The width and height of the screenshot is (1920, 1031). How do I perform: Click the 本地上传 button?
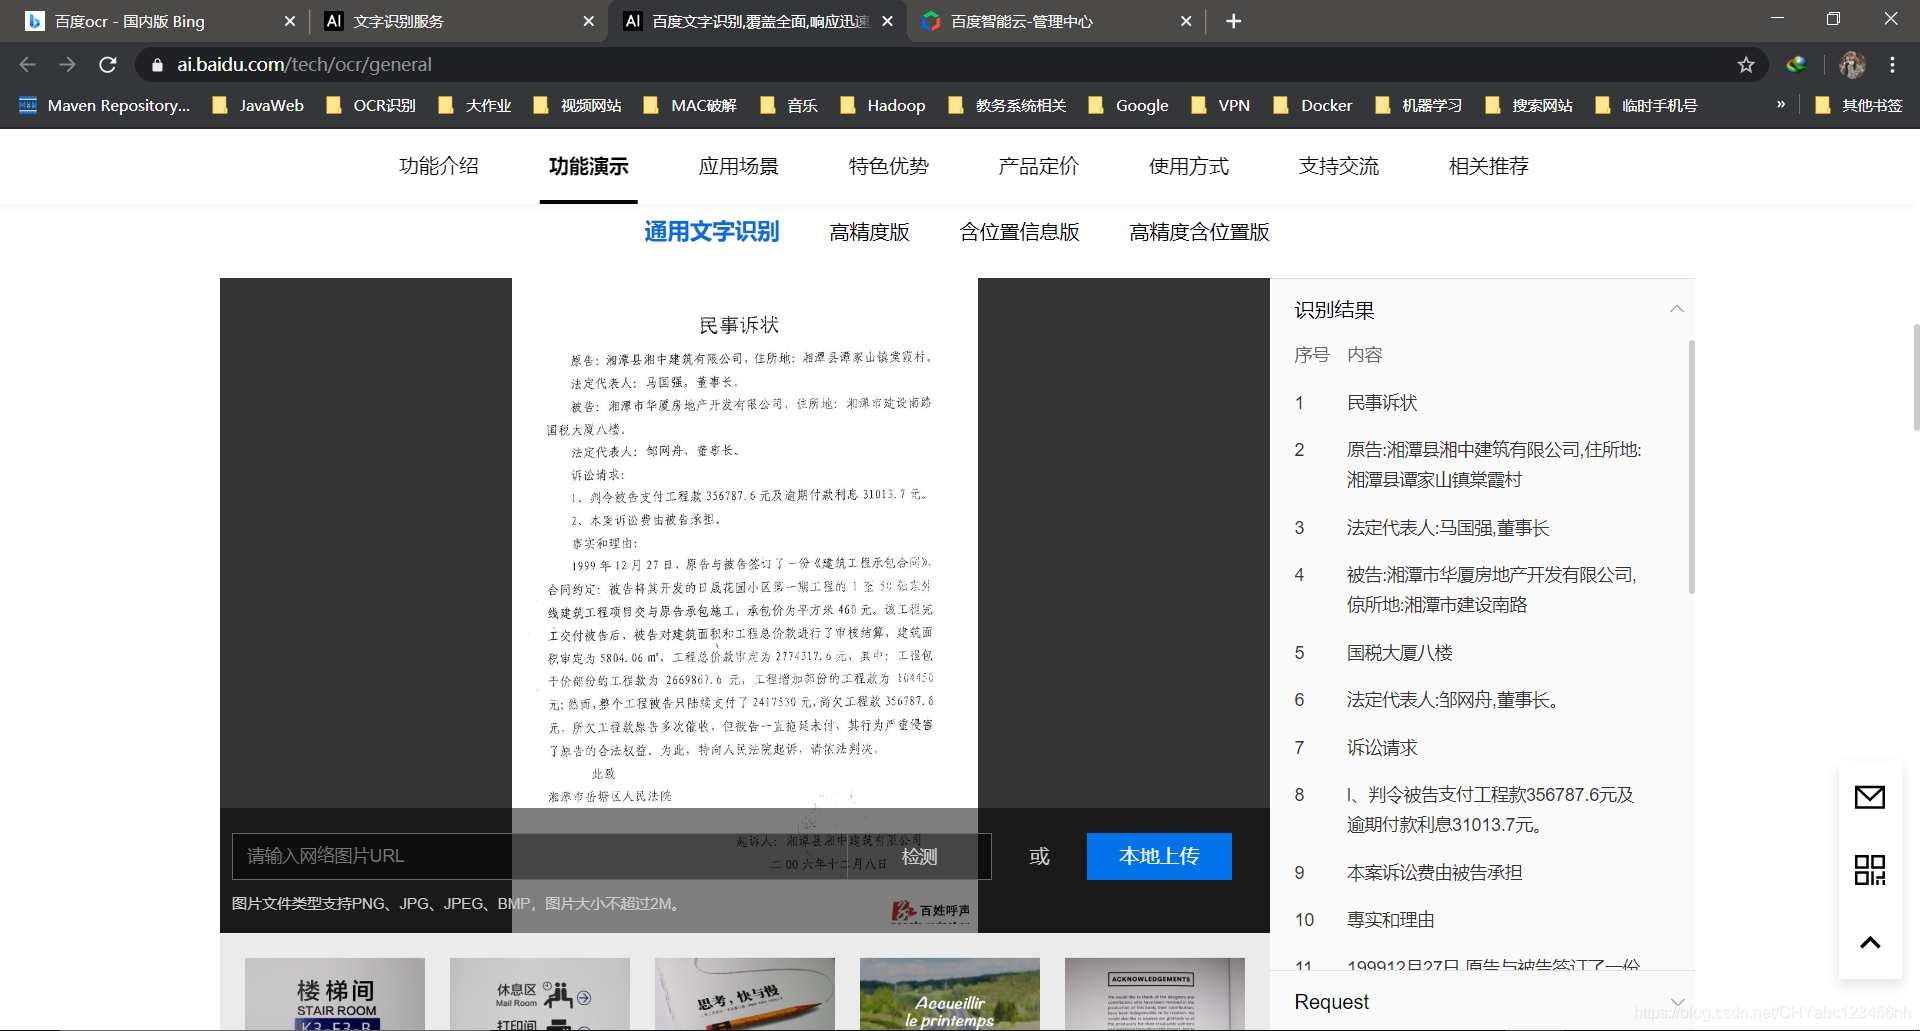(x=1159, y=856)
